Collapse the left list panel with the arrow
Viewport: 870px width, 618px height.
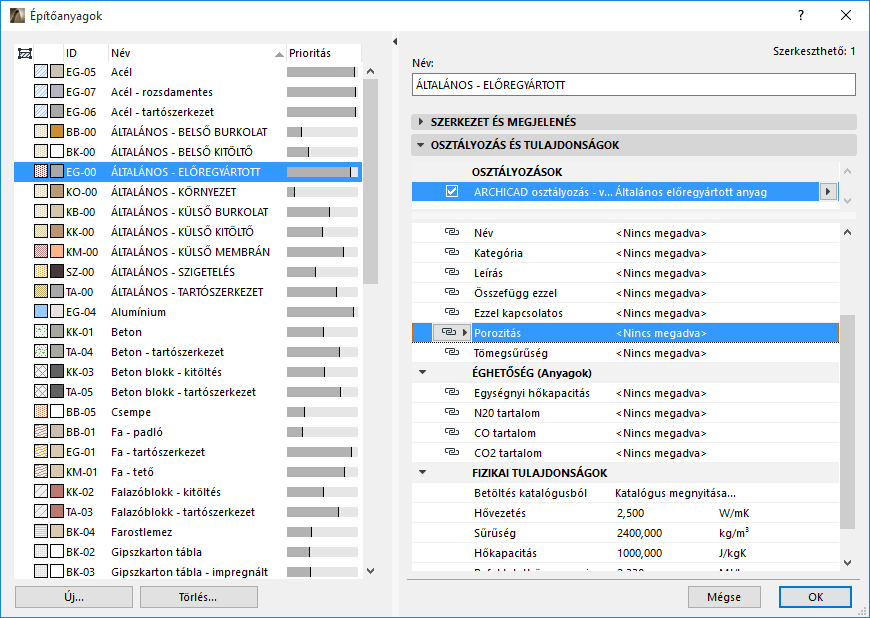click(x=395, y=42)
